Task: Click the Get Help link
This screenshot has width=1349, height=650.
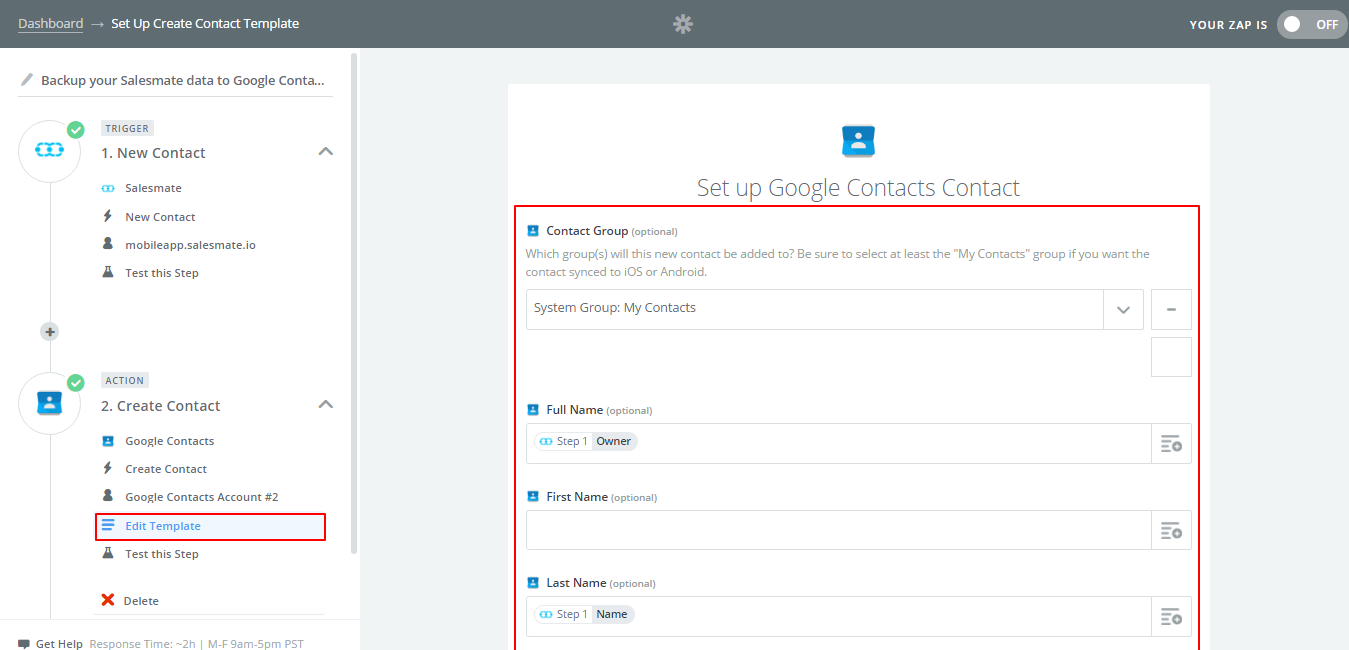Action: coord(59,644)
